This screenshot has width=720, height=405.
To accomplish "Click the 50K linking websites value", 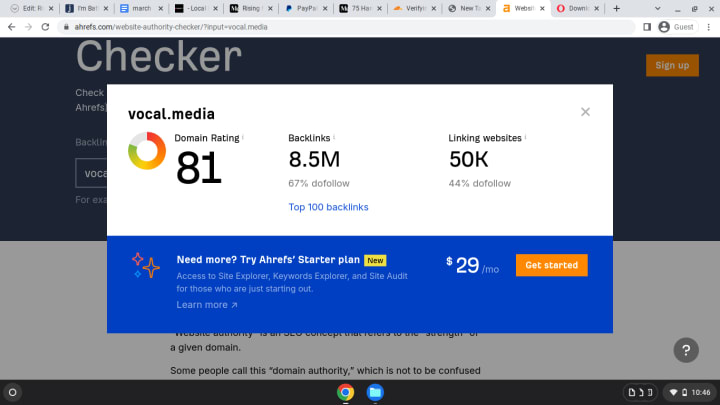I will 468,160.
